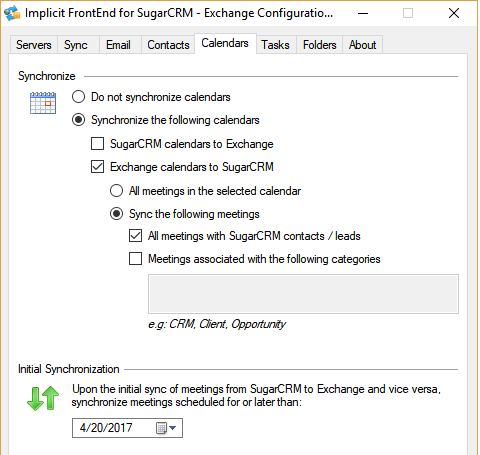The image size is (480, 455).
Task: Click the categories text box
Action: pos(303,294)
